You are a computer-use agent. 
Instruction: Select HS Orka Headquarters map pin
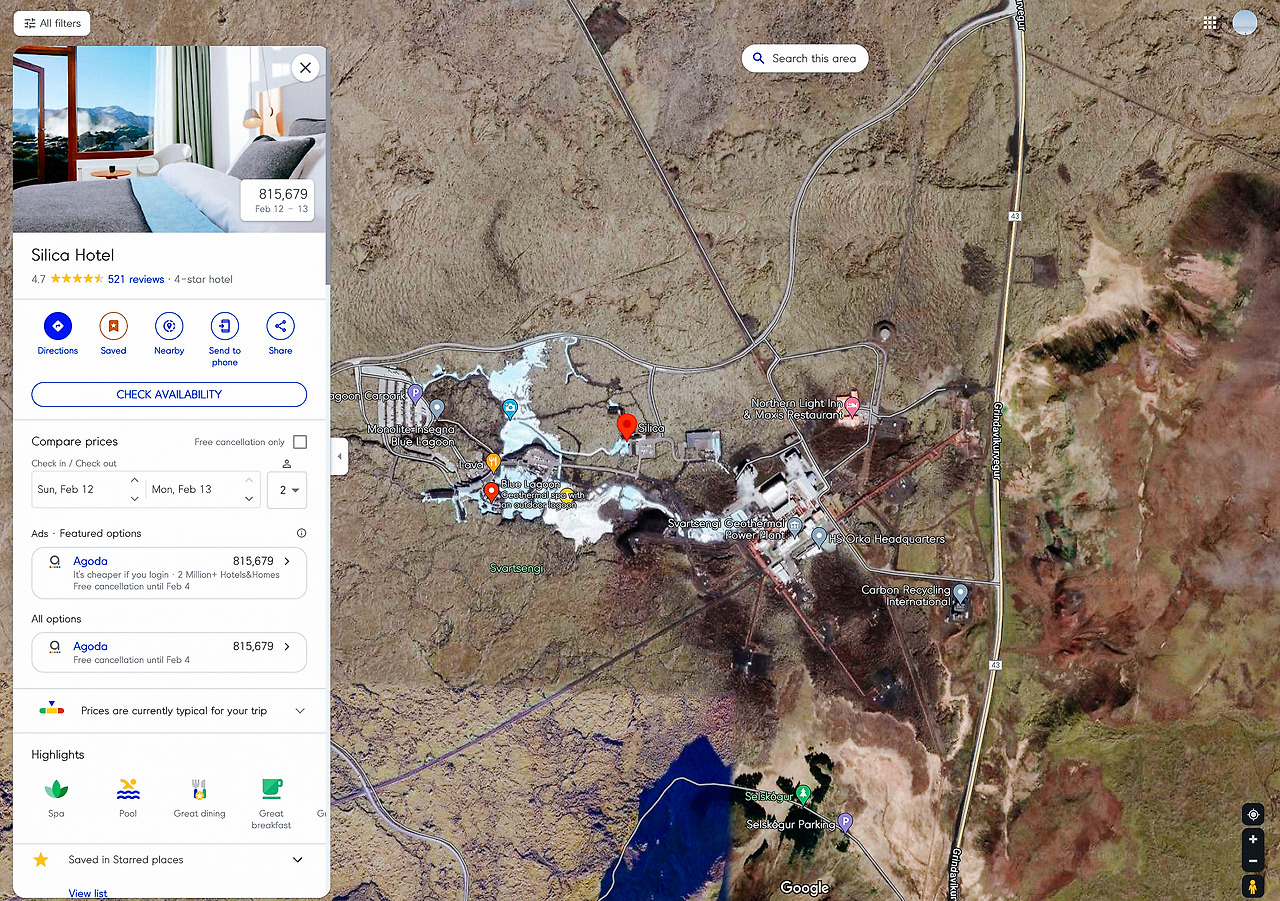[819, 537]
